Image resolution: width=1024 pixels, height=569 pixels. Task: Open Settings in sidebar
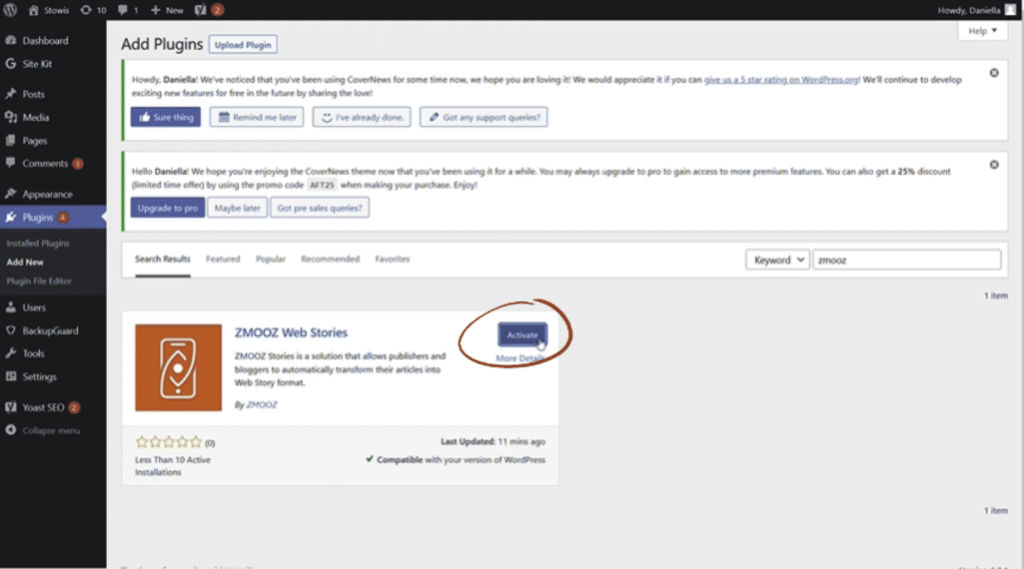click(39, 377)
